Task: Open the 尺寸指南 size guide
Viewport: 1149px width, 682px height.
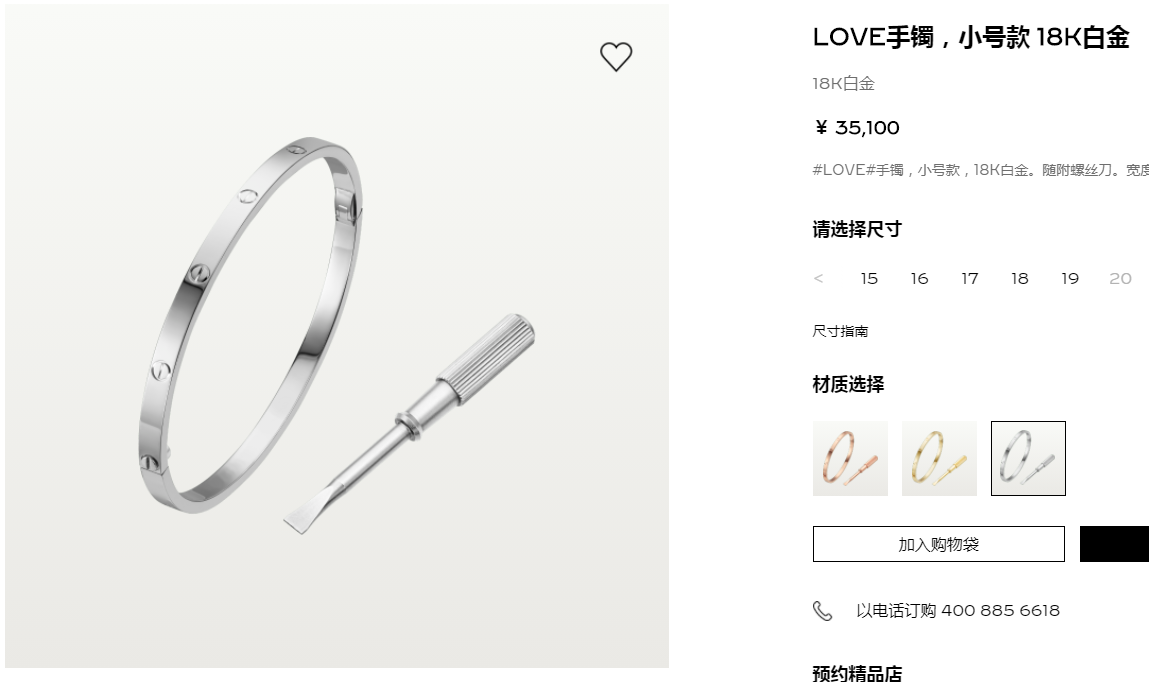Action: point(840,331)
